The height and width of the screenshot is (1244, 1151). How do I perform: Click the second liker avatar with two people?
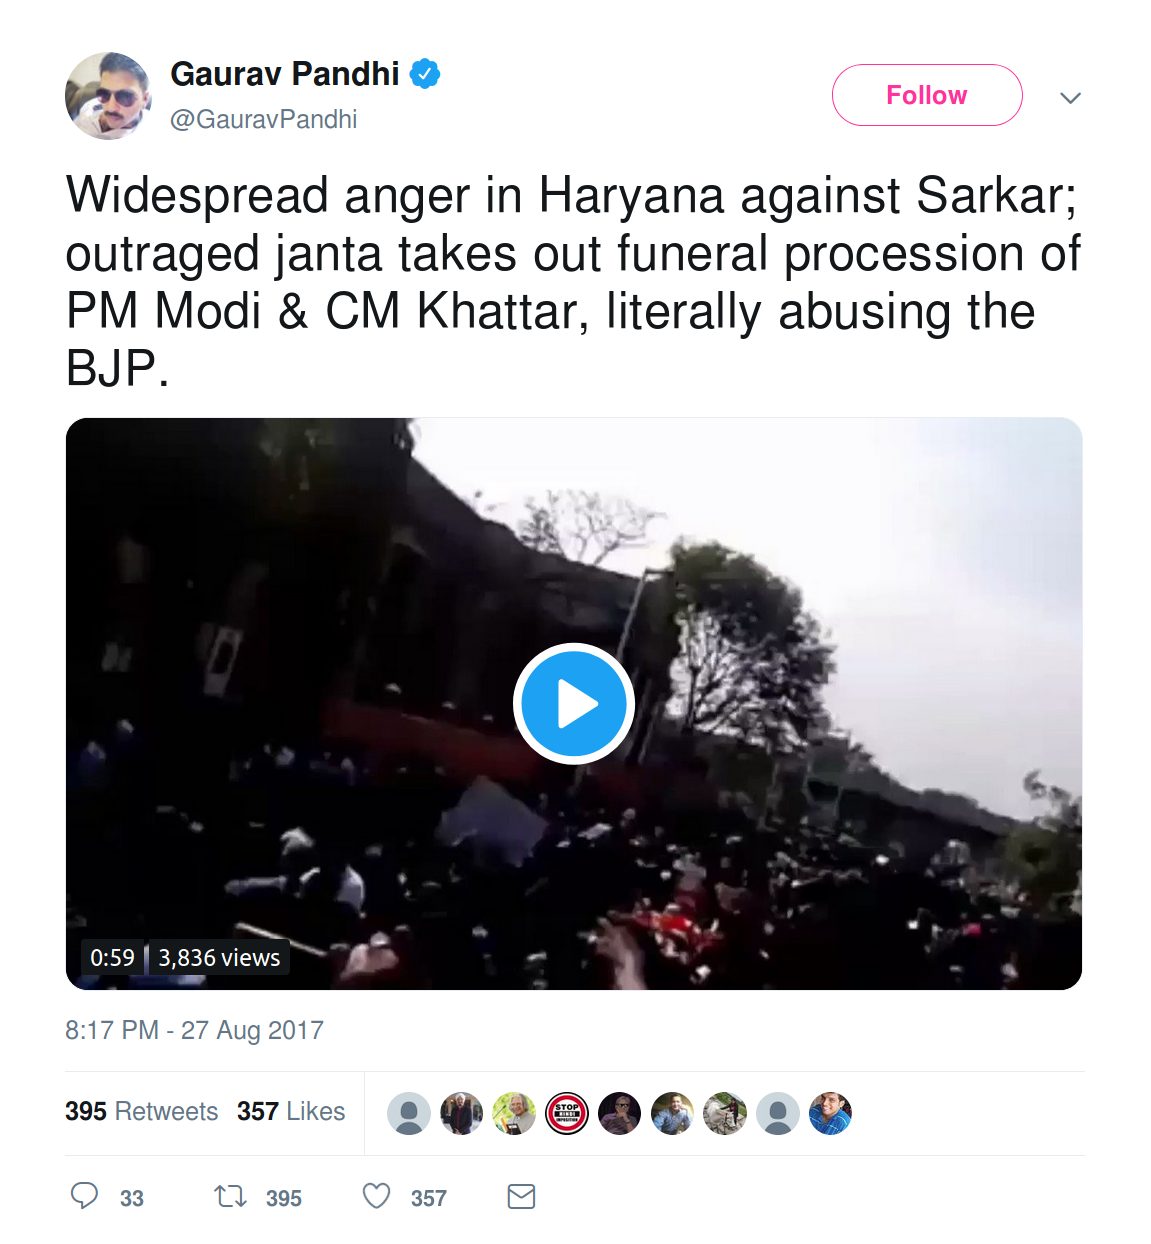[x=462, y=1113]
